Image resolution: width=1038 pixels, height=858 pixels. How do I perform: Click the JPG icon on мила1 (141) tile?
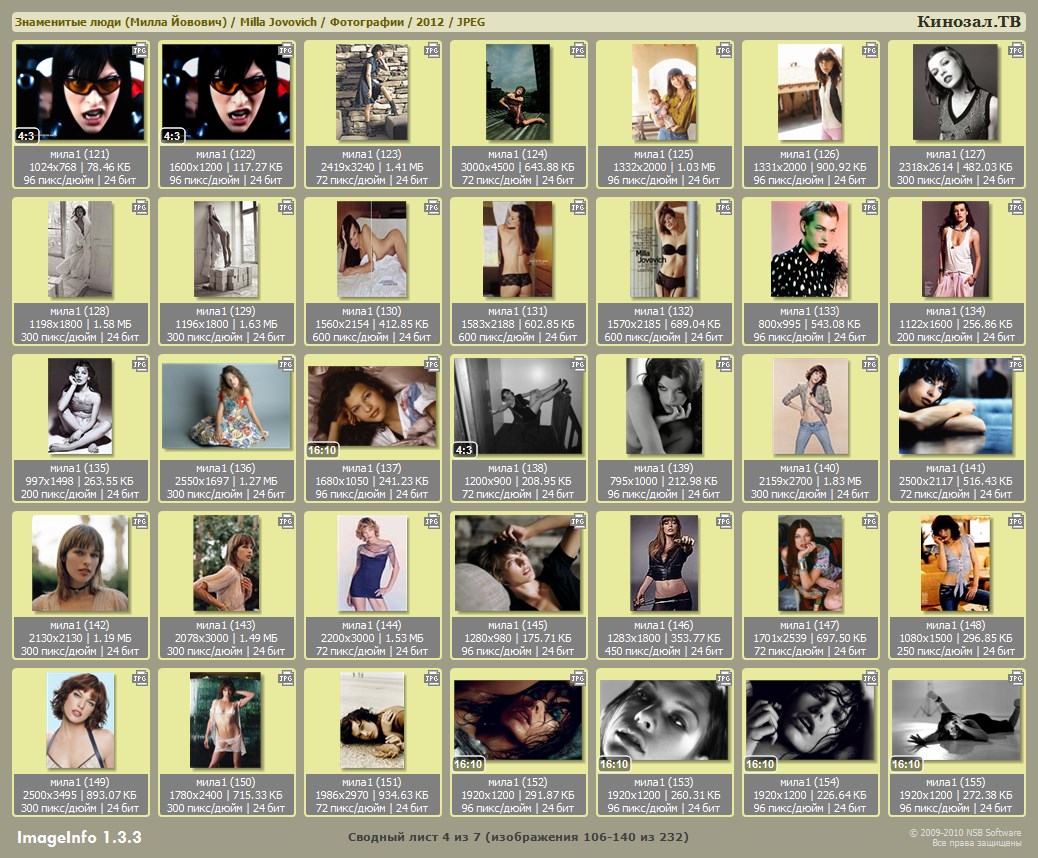(1016, 363)
